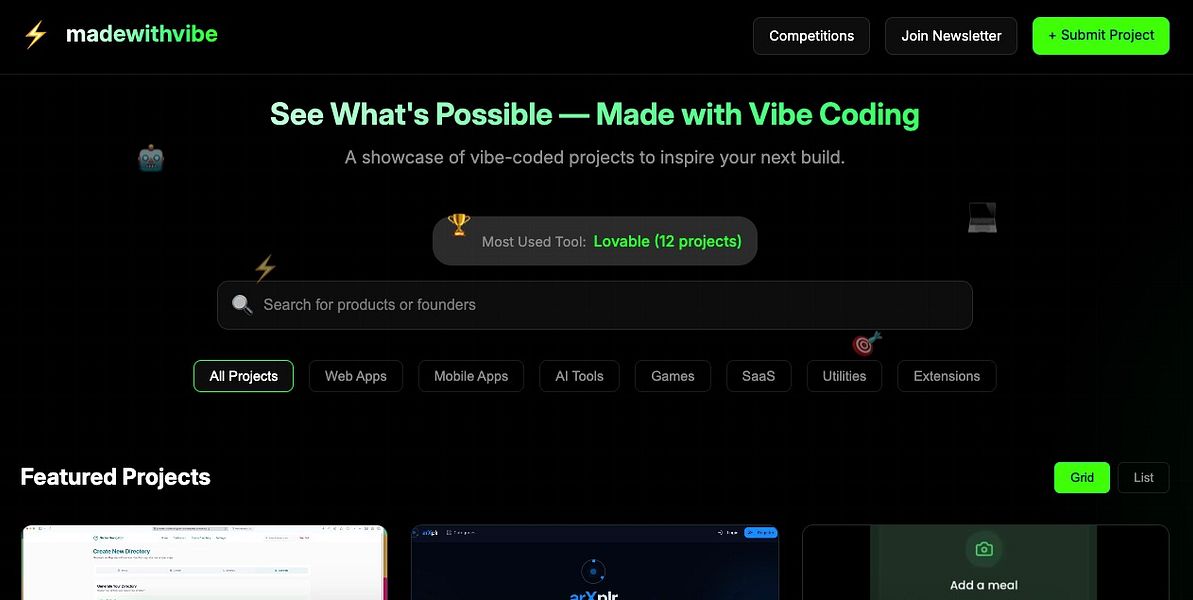Click Join Newsletter

point(950,35)
